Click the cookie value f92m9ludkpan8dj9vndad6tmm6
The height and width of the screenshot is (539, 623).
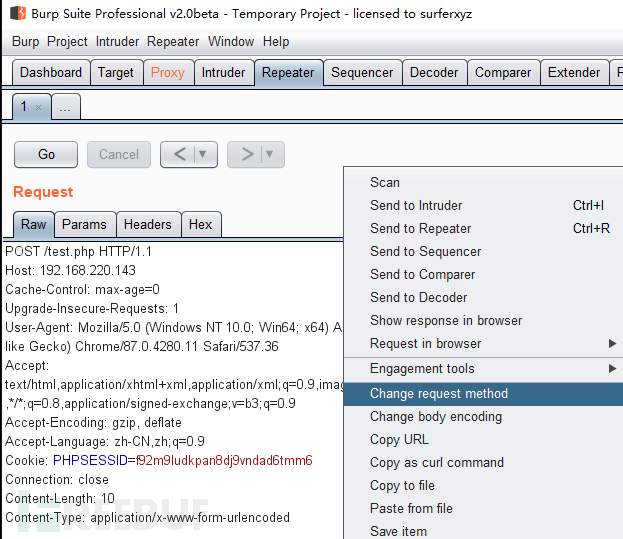coord(224,460)
